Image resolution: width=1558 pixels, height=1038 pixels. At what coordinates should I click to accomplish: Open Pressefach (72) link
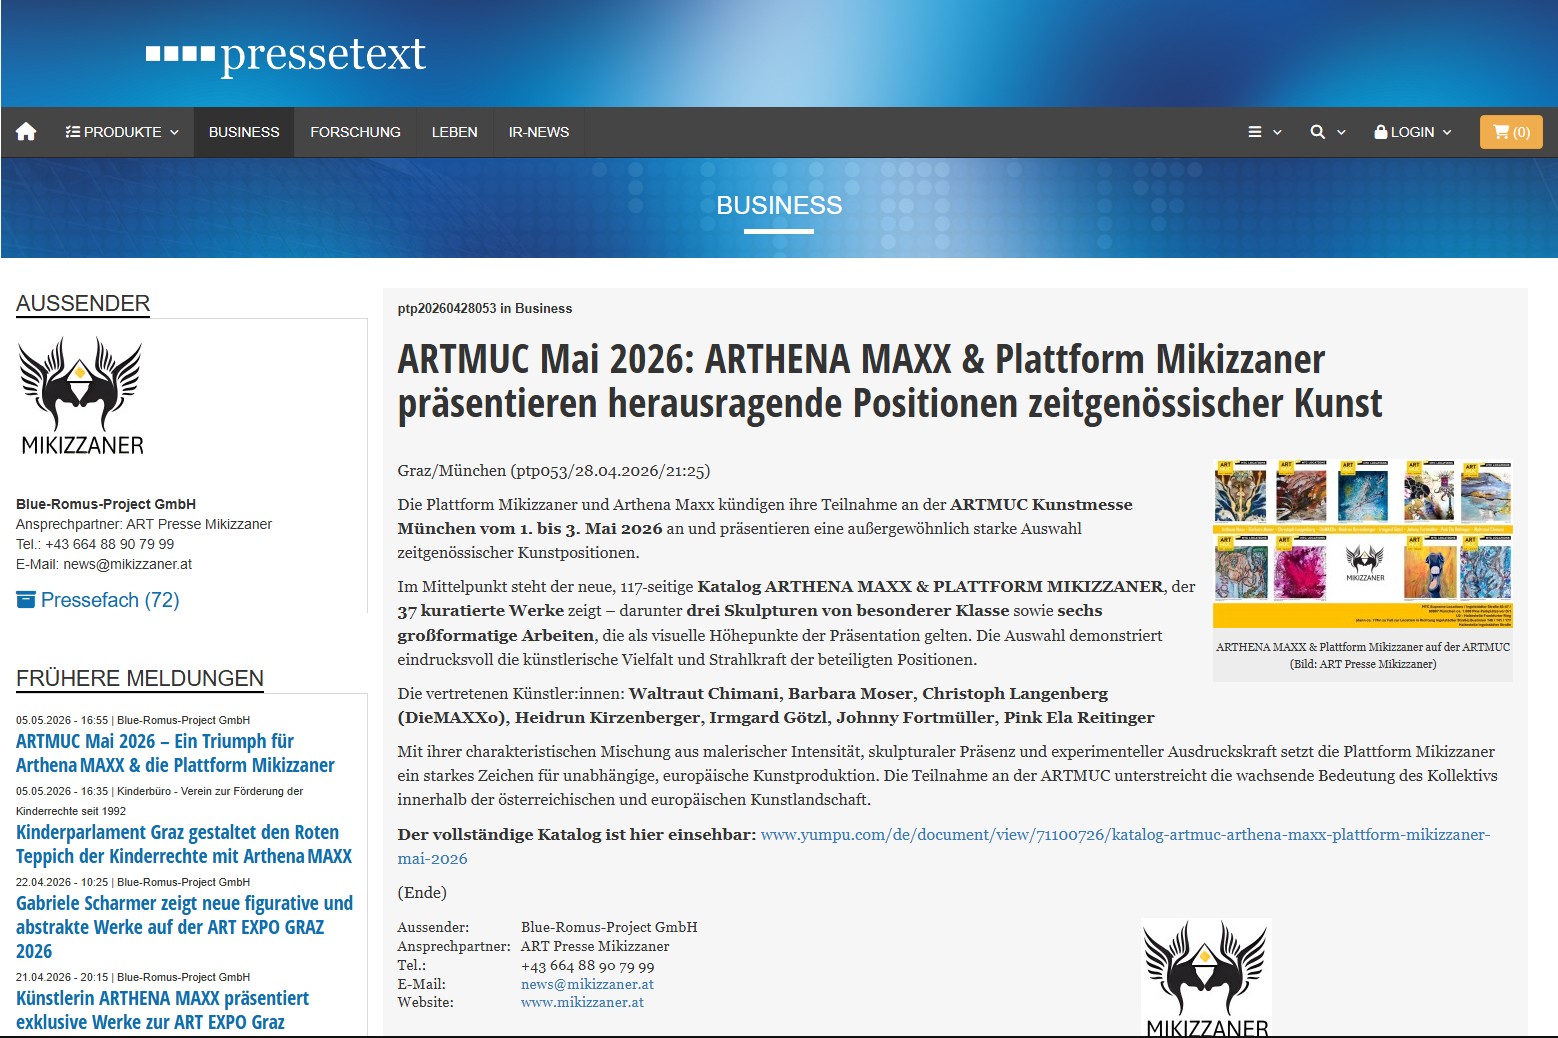[98, 600]
